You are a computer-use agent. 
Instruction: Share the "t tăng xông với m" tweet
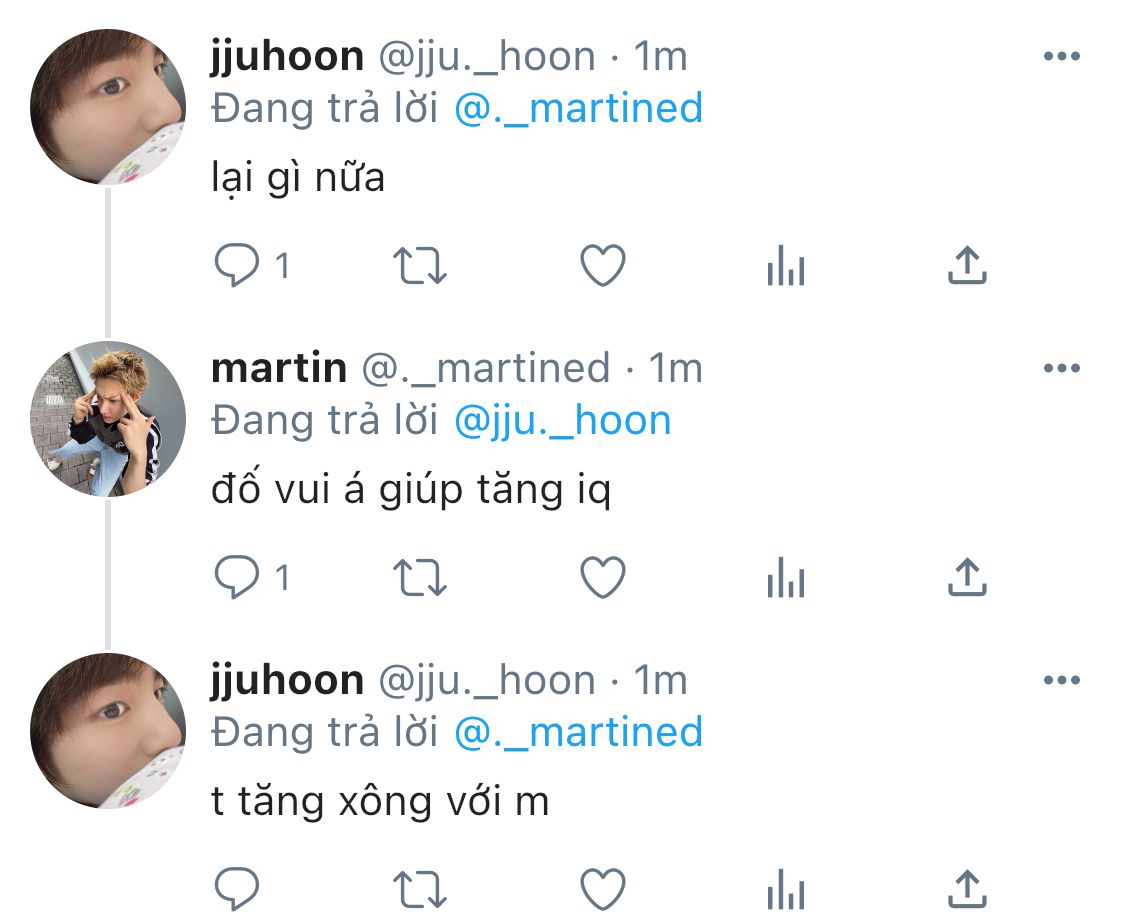point(967,890)
